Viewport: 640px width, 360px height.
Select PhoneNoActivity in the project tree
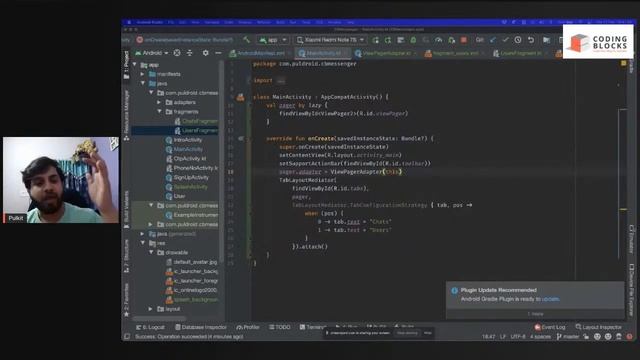click(192, 168)
